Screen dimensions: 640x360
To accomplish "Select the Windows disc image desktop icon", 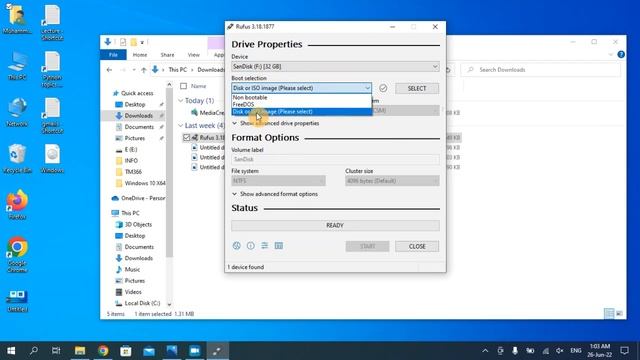I will click(x=52, y=158).
